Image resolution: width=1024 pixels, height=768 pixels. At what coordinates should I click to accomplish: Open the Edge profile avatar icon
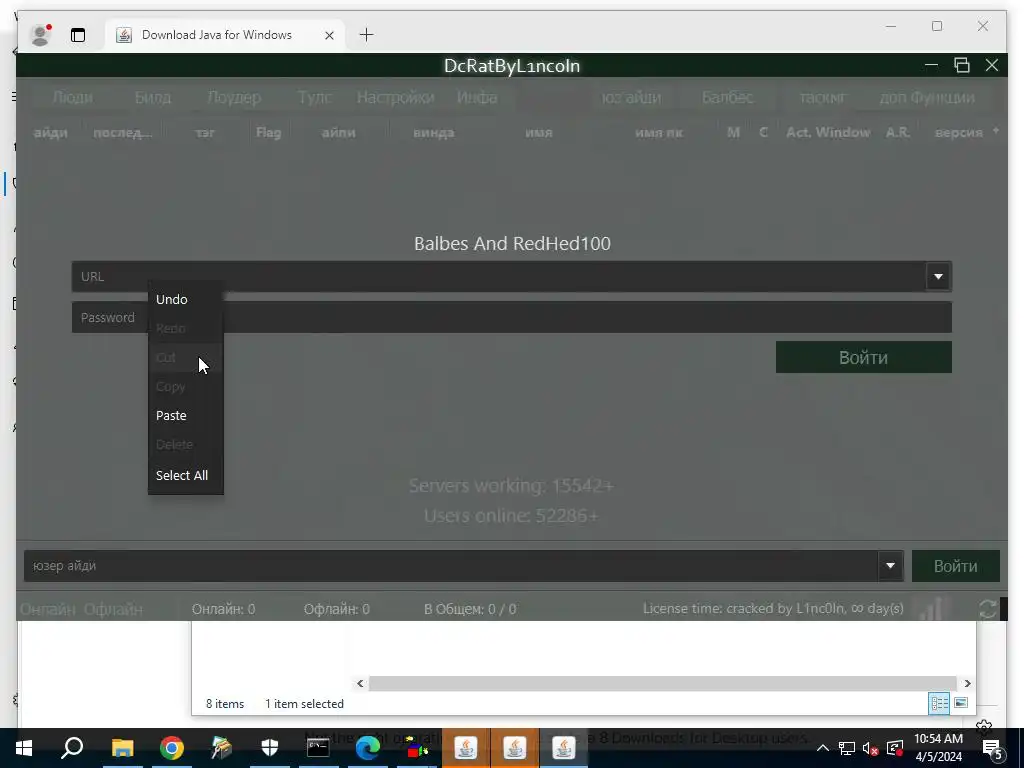point(40,35)
